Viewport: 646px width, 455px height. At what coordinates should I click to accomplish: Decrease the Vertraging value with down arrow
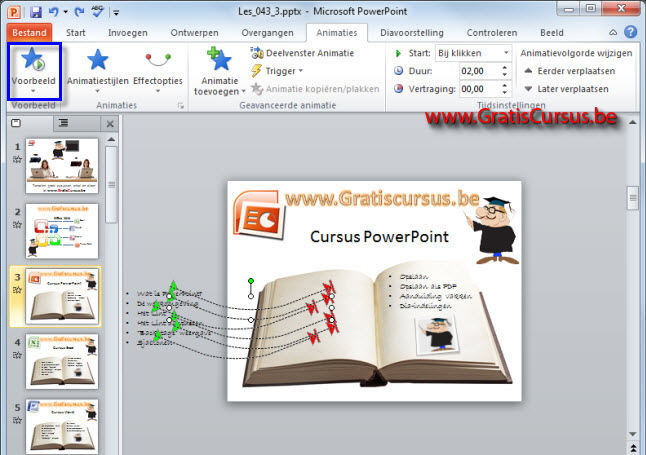pos(505,92)
